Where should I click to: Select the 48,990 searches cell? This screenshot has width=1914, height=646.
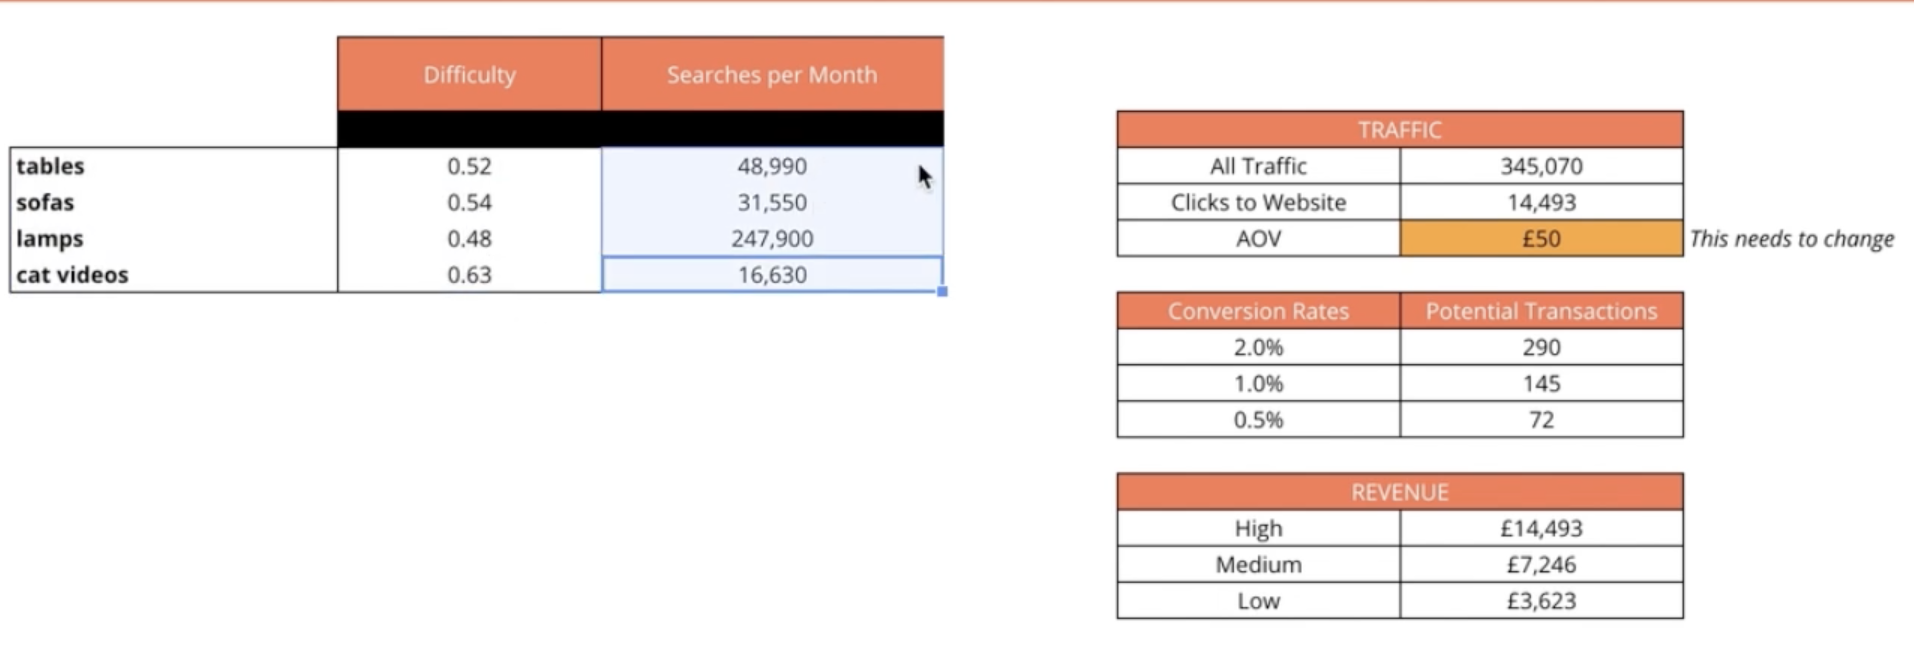point(772,166)
